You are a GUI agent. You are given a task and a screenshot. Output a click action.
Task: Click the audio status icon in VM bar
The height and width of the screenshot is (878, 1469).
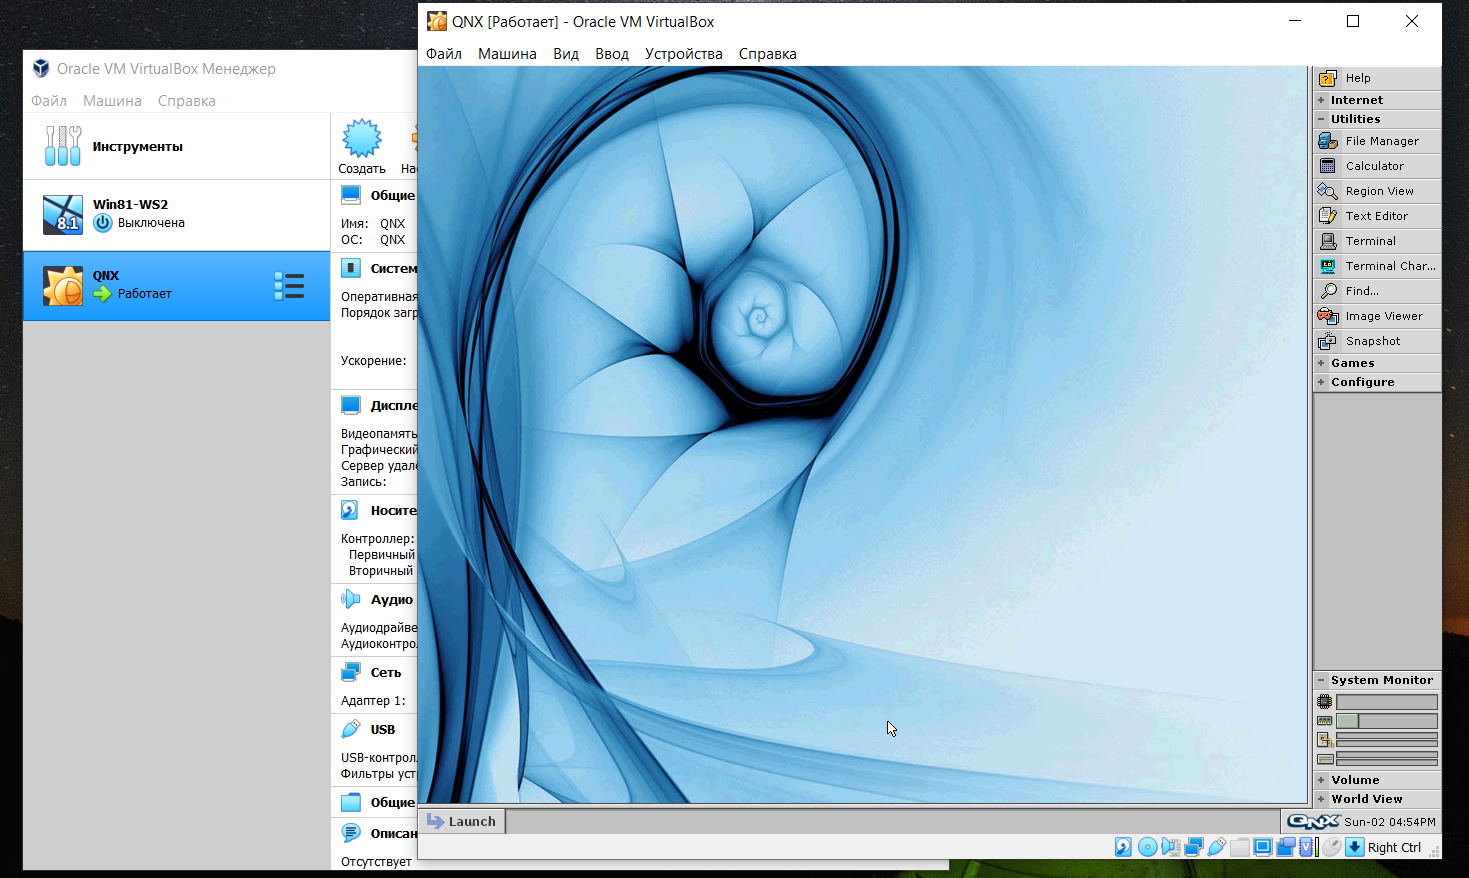pos(1170,847)
